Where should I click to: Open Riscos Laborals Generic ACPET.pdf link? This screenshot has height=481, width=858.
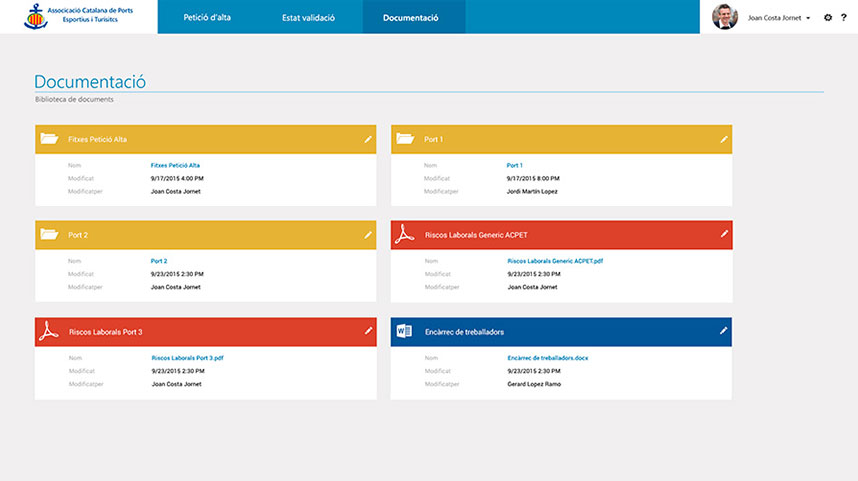555,261
